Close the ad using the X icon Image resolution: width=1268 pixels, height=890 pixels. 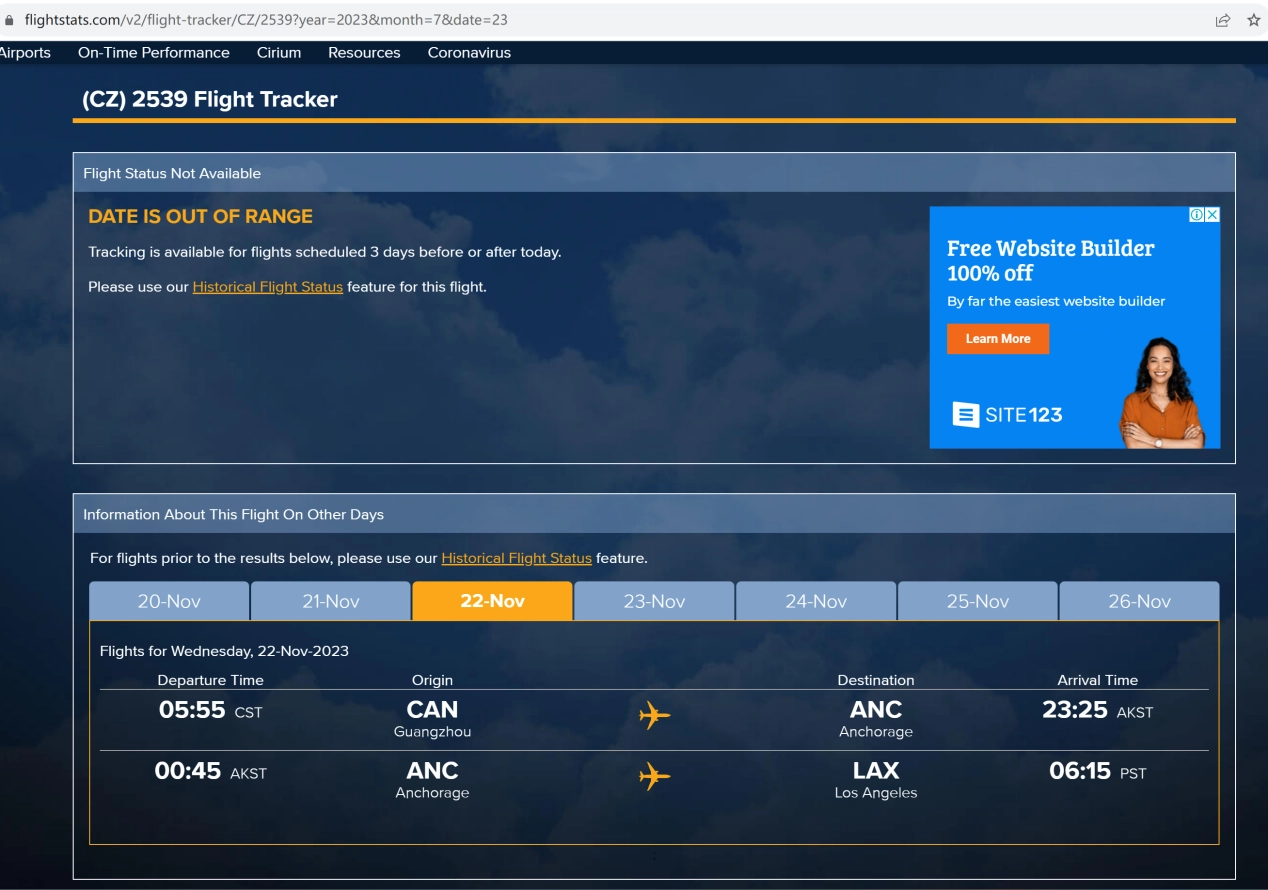(1212, 215)
